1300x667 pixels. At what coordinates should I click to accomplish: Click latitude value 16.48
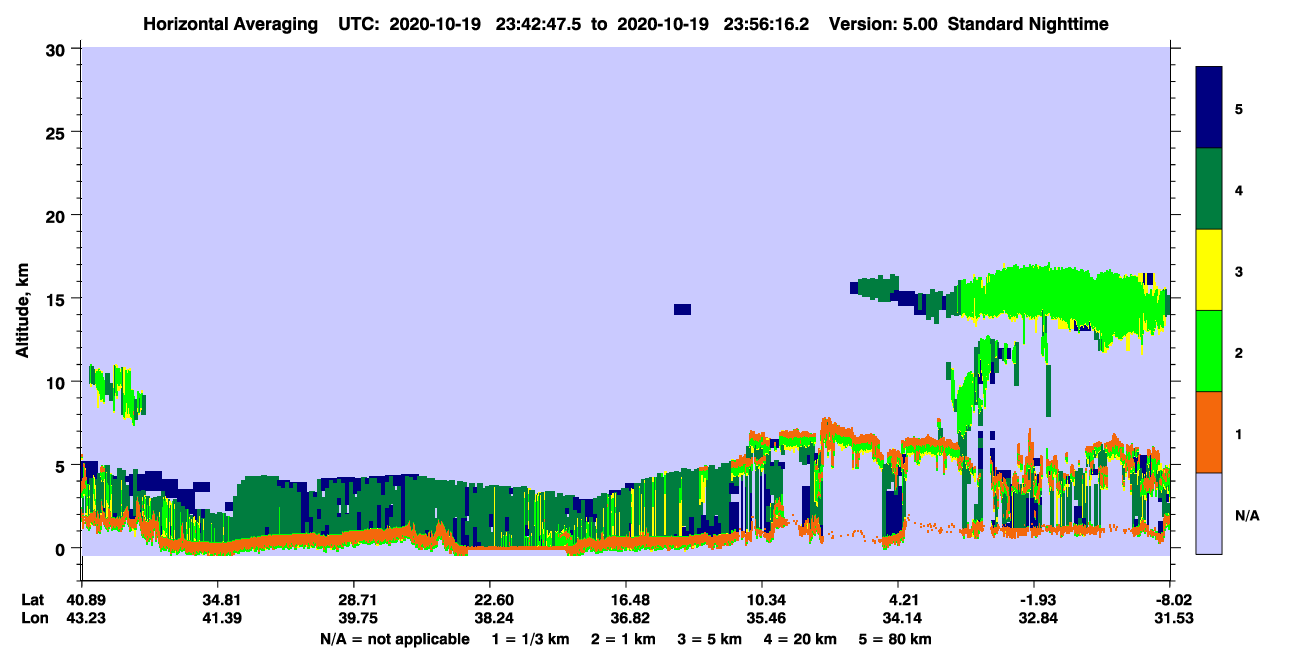pos(625,599)
